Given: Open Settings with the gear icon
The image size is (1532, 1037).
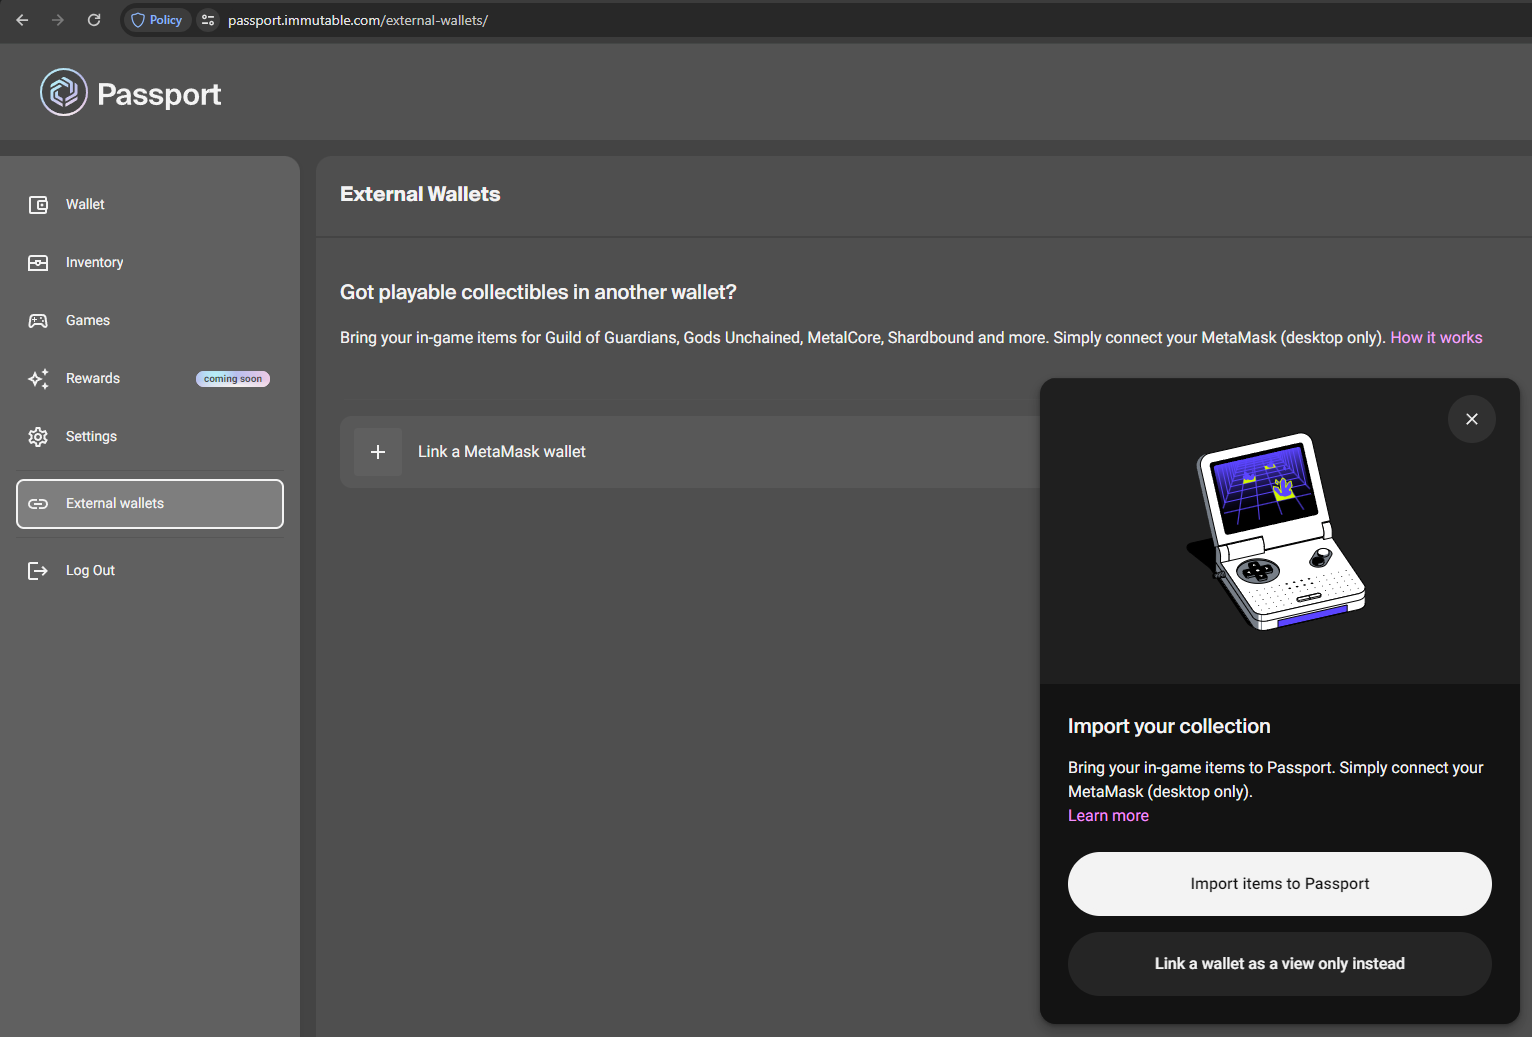Looking at the screenshot, I should point(38,436).
